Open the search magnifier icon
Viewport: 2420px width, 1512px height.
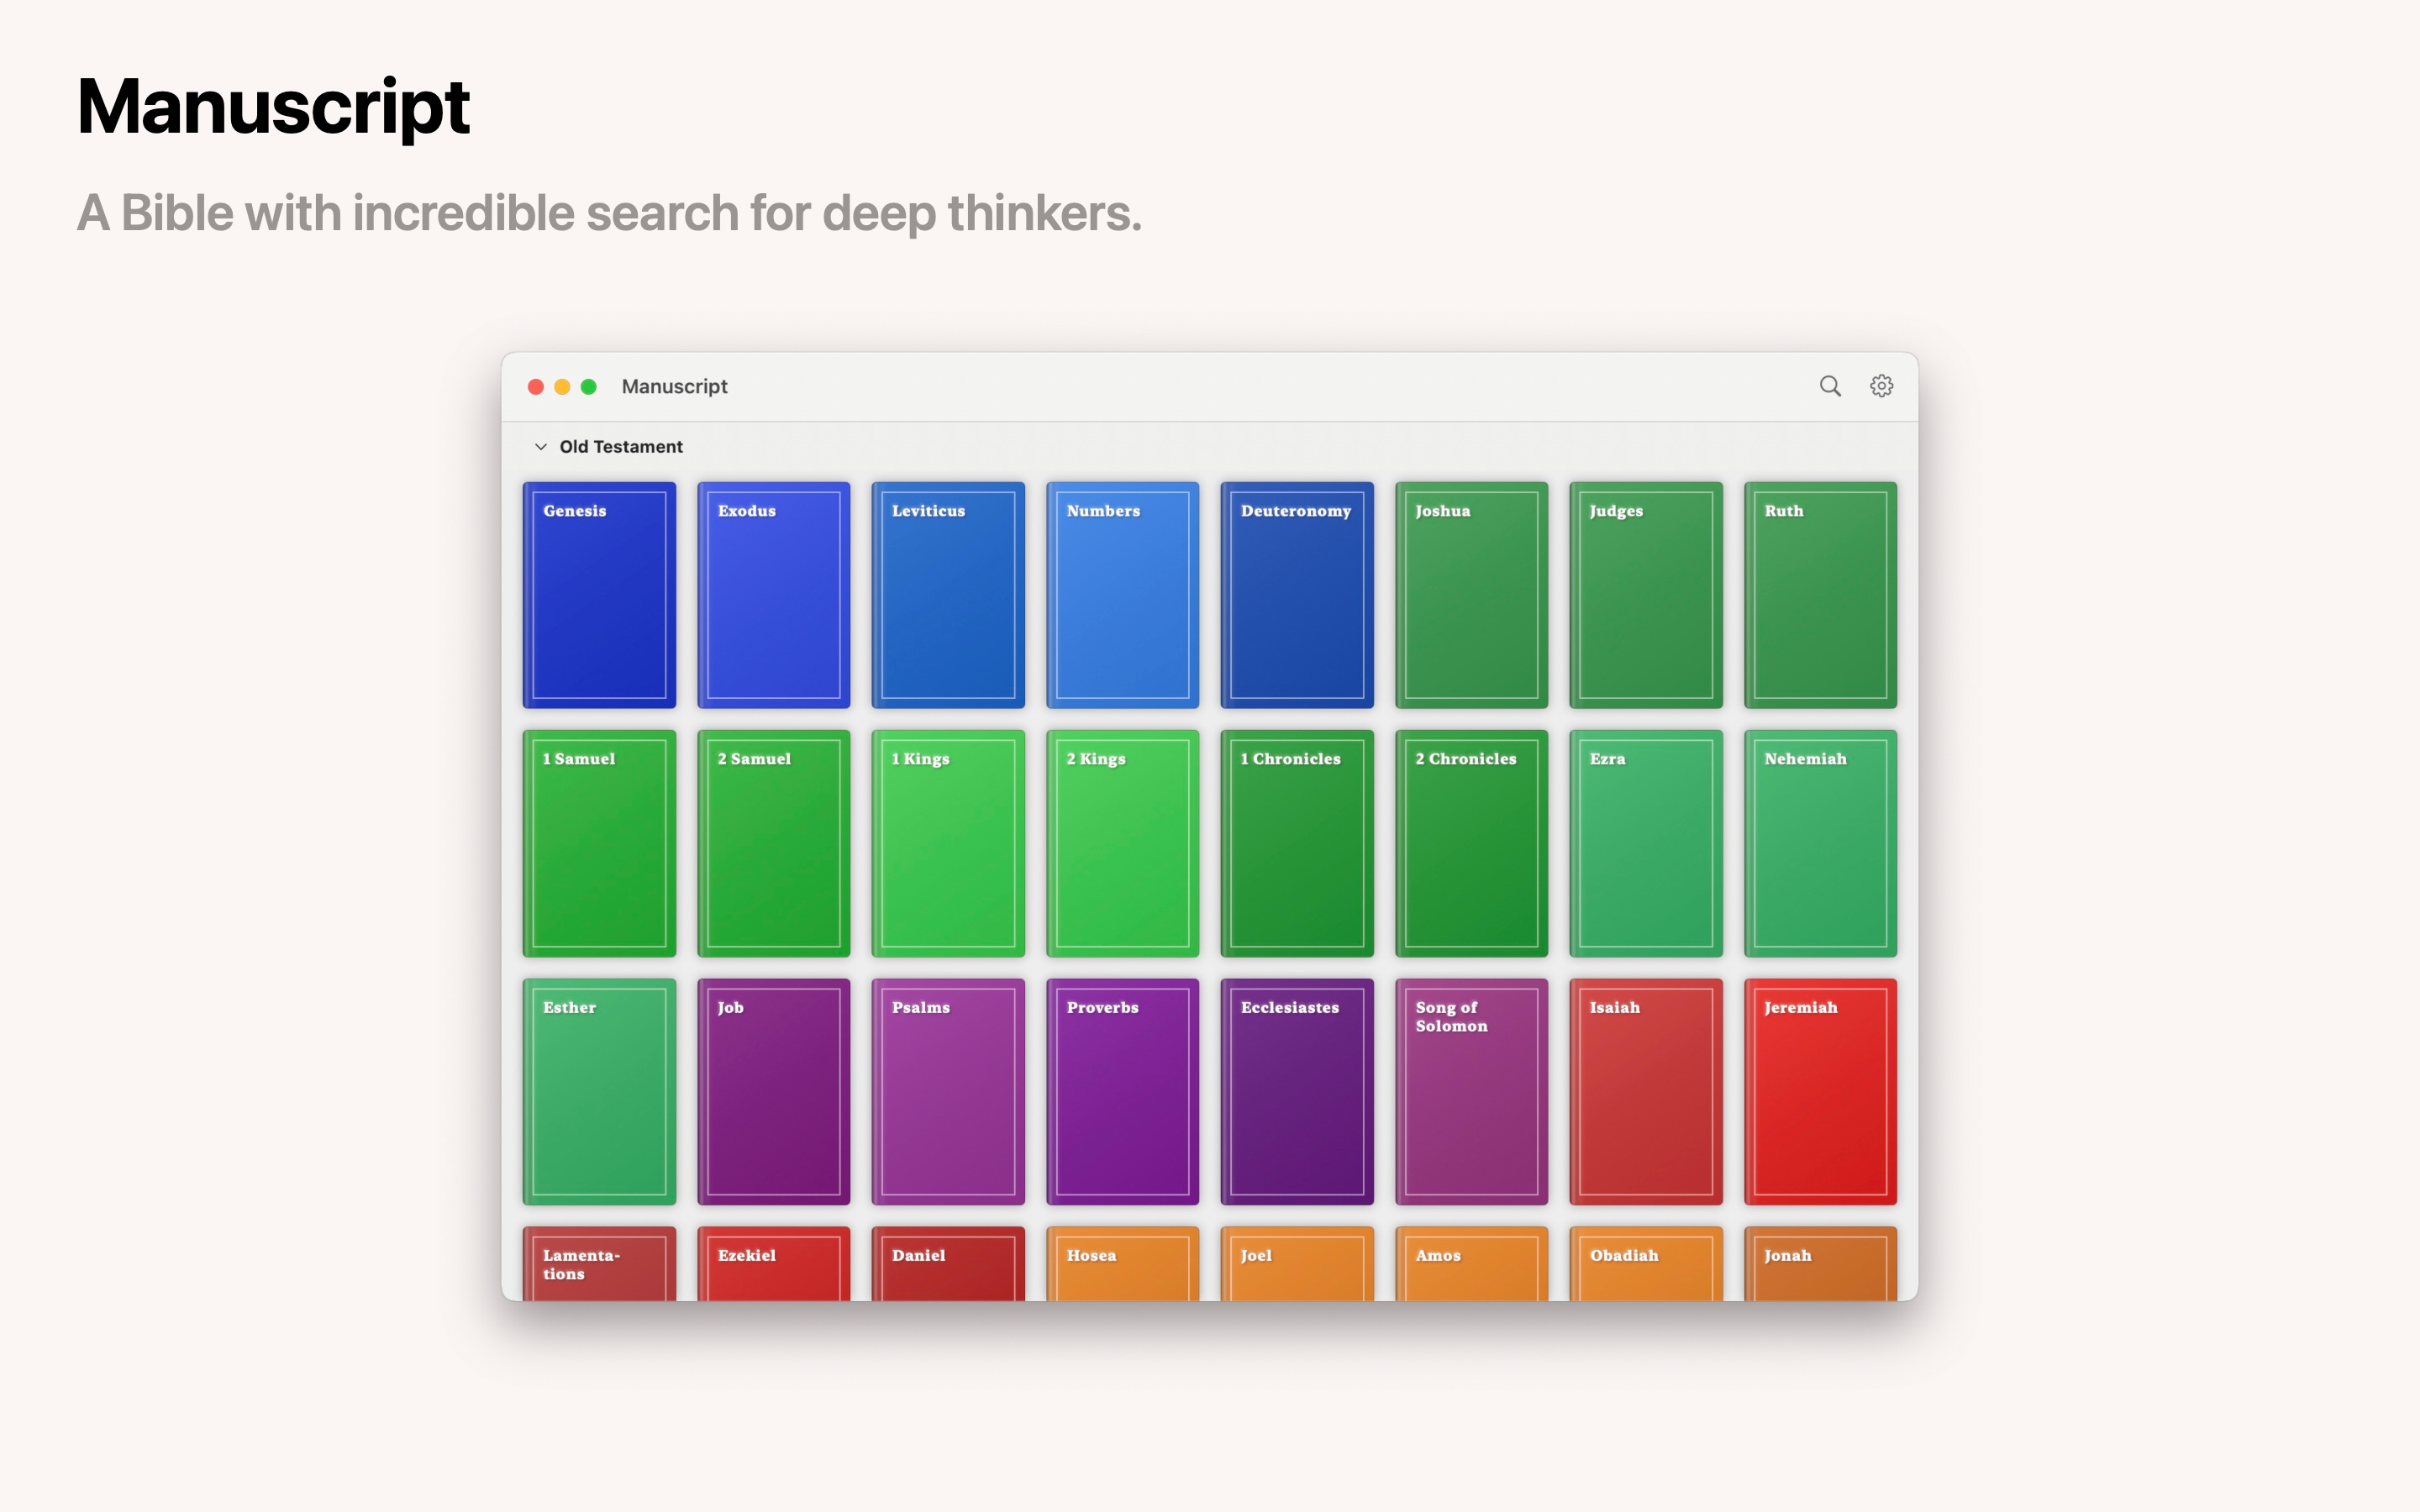(x=1830, y=386)
